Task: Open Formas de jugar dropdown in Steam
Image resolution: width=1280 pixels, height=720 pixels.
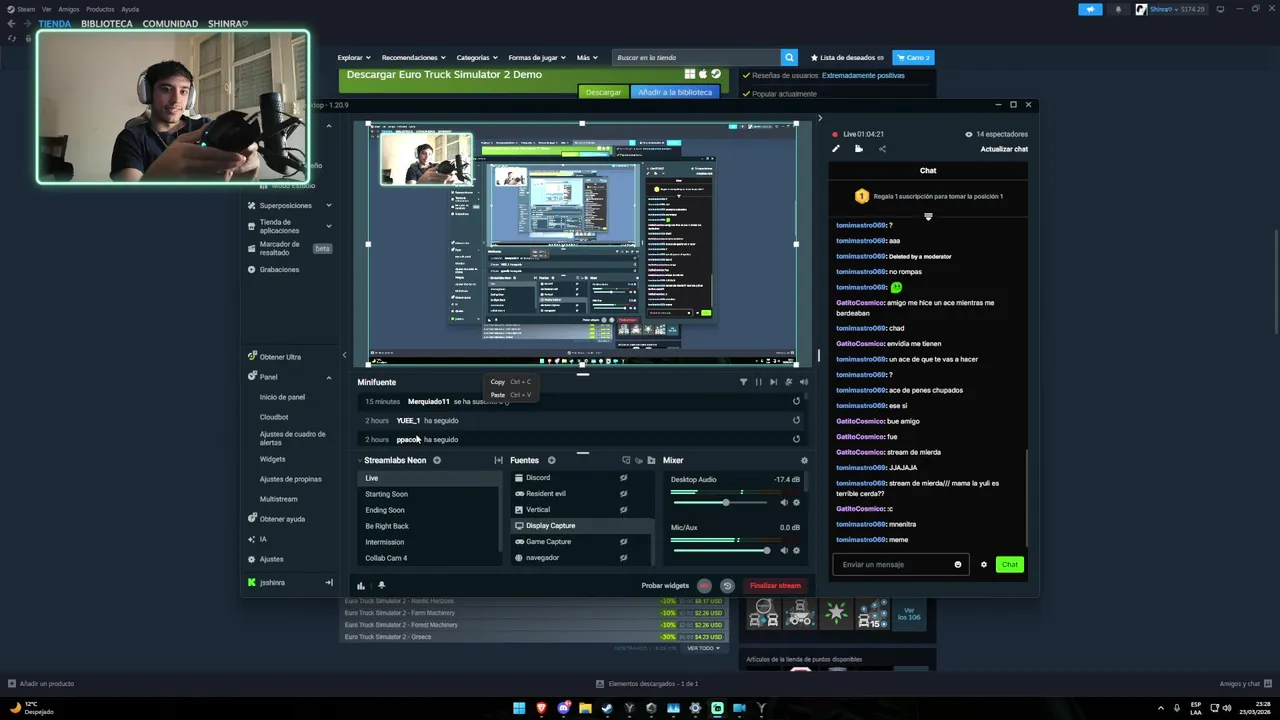Action: coord(537,58)
